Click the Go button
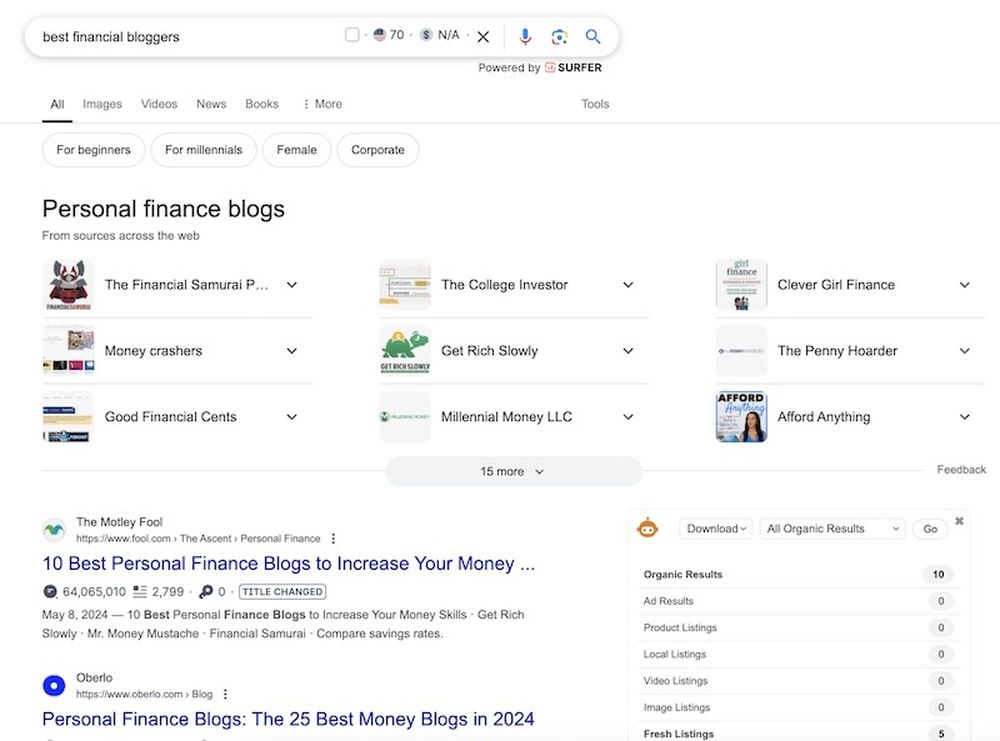Viewport: 1000px width, 741px height. 930,529
